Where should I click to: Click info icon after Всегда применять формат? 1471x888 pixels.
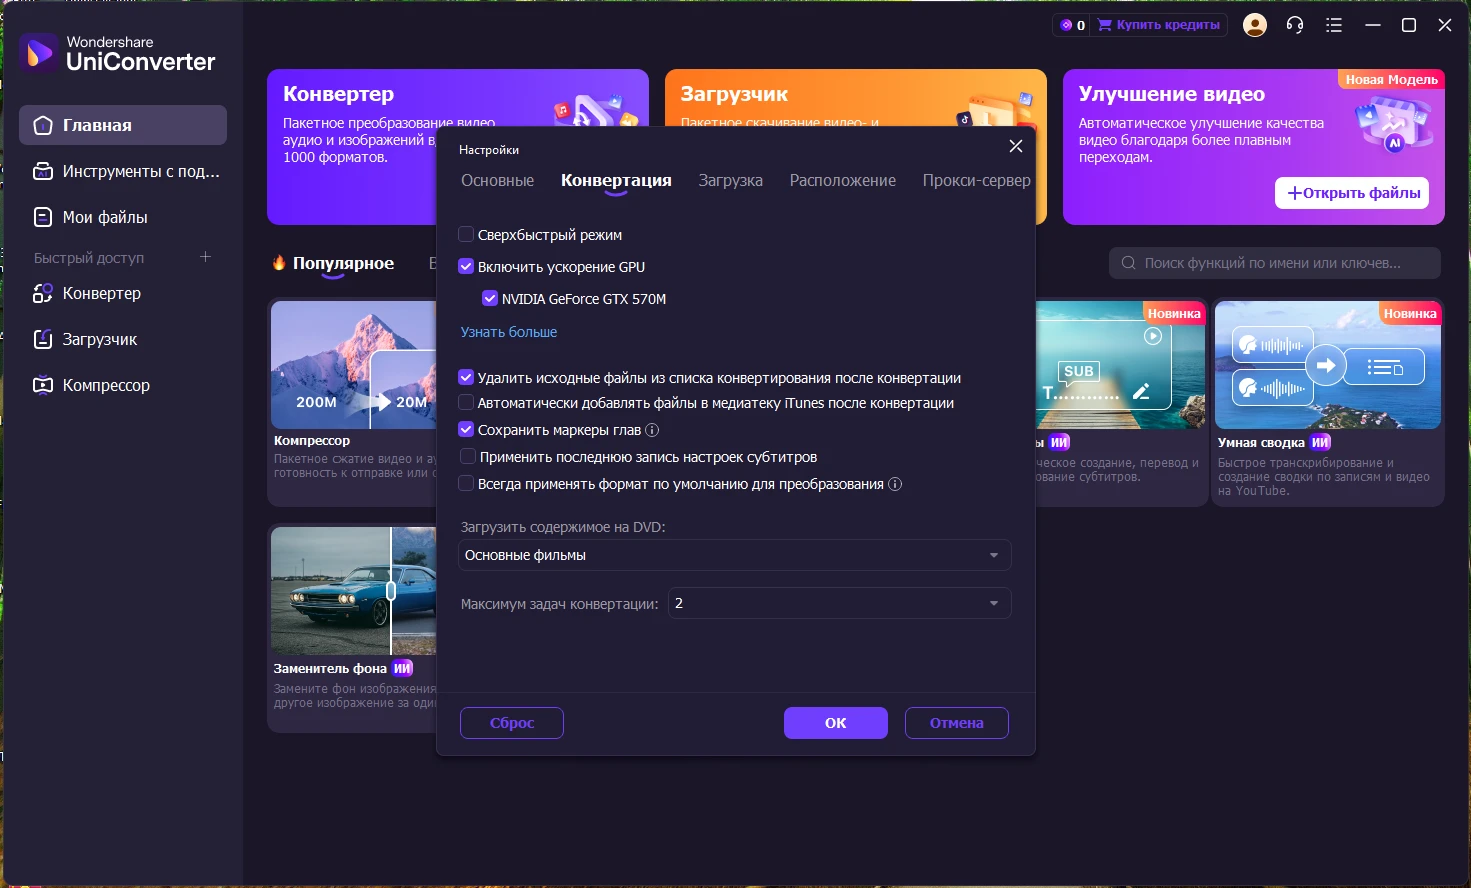coord(895,484)
